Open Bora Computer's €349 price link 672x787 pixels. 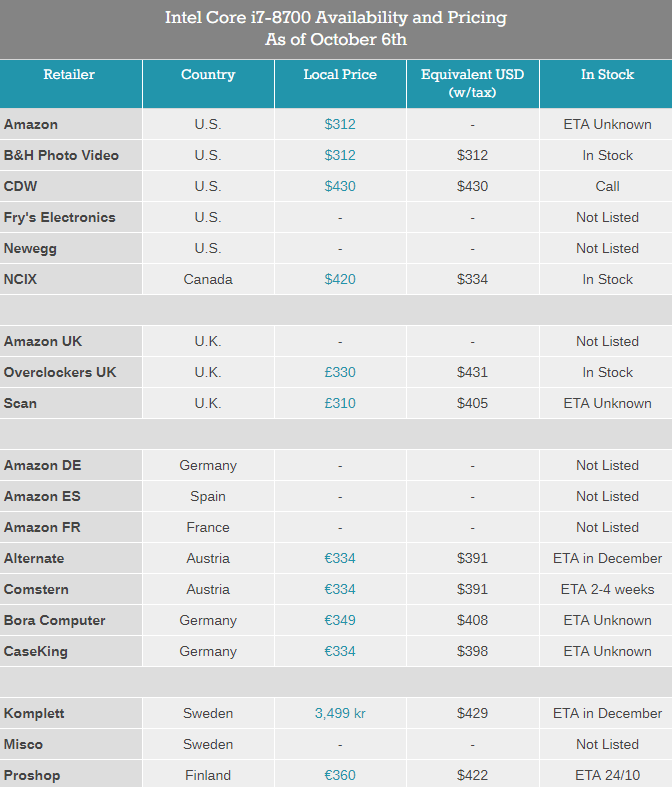point(340,620)
